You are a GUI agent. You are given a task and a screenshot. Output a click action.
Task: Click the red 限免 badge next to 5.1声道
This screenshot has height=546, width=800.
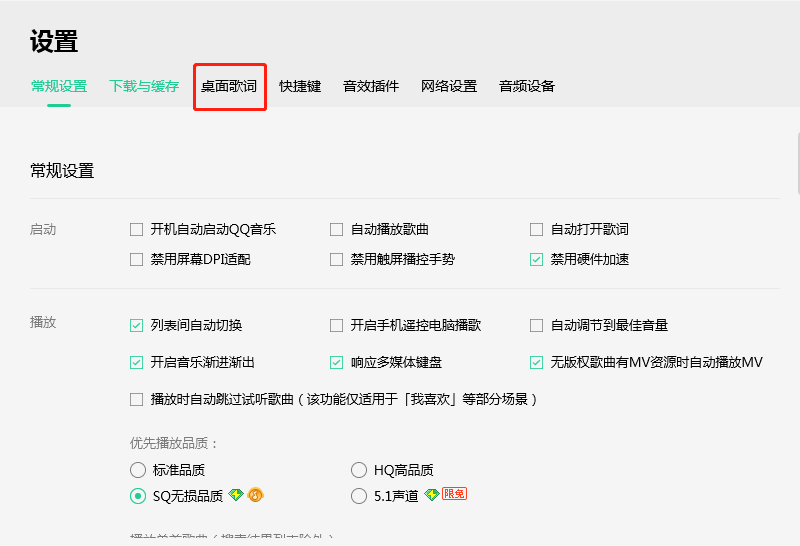pyautogui.click(x=454, y=495)
